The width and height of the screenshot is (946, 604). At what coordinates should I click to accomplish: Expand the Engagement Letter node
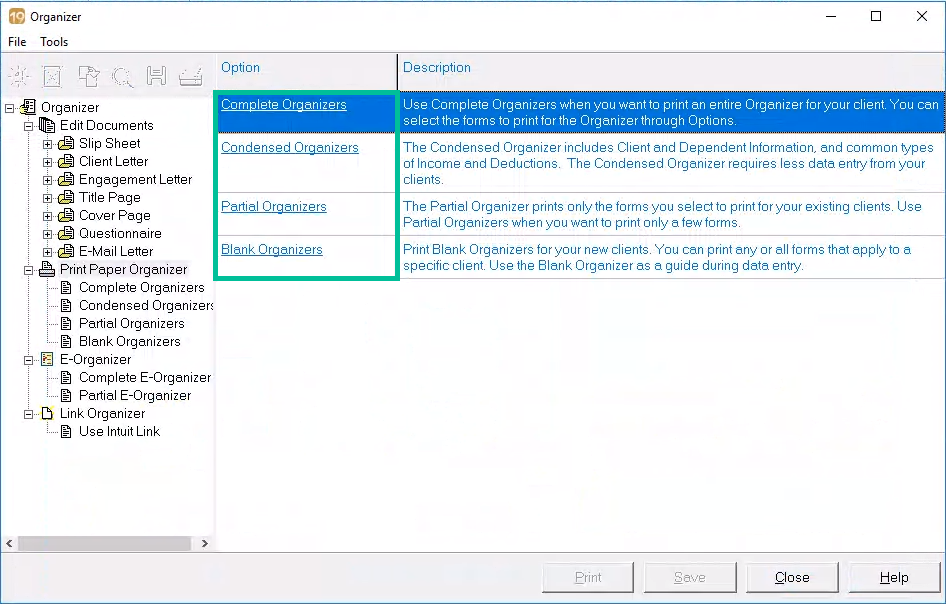(48, 180)
